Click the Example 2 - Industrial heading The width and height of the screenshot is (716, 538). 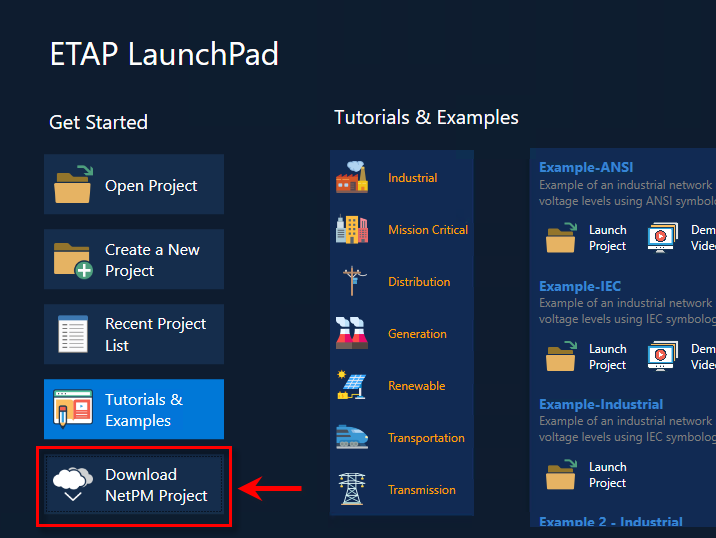coord(611,521)
